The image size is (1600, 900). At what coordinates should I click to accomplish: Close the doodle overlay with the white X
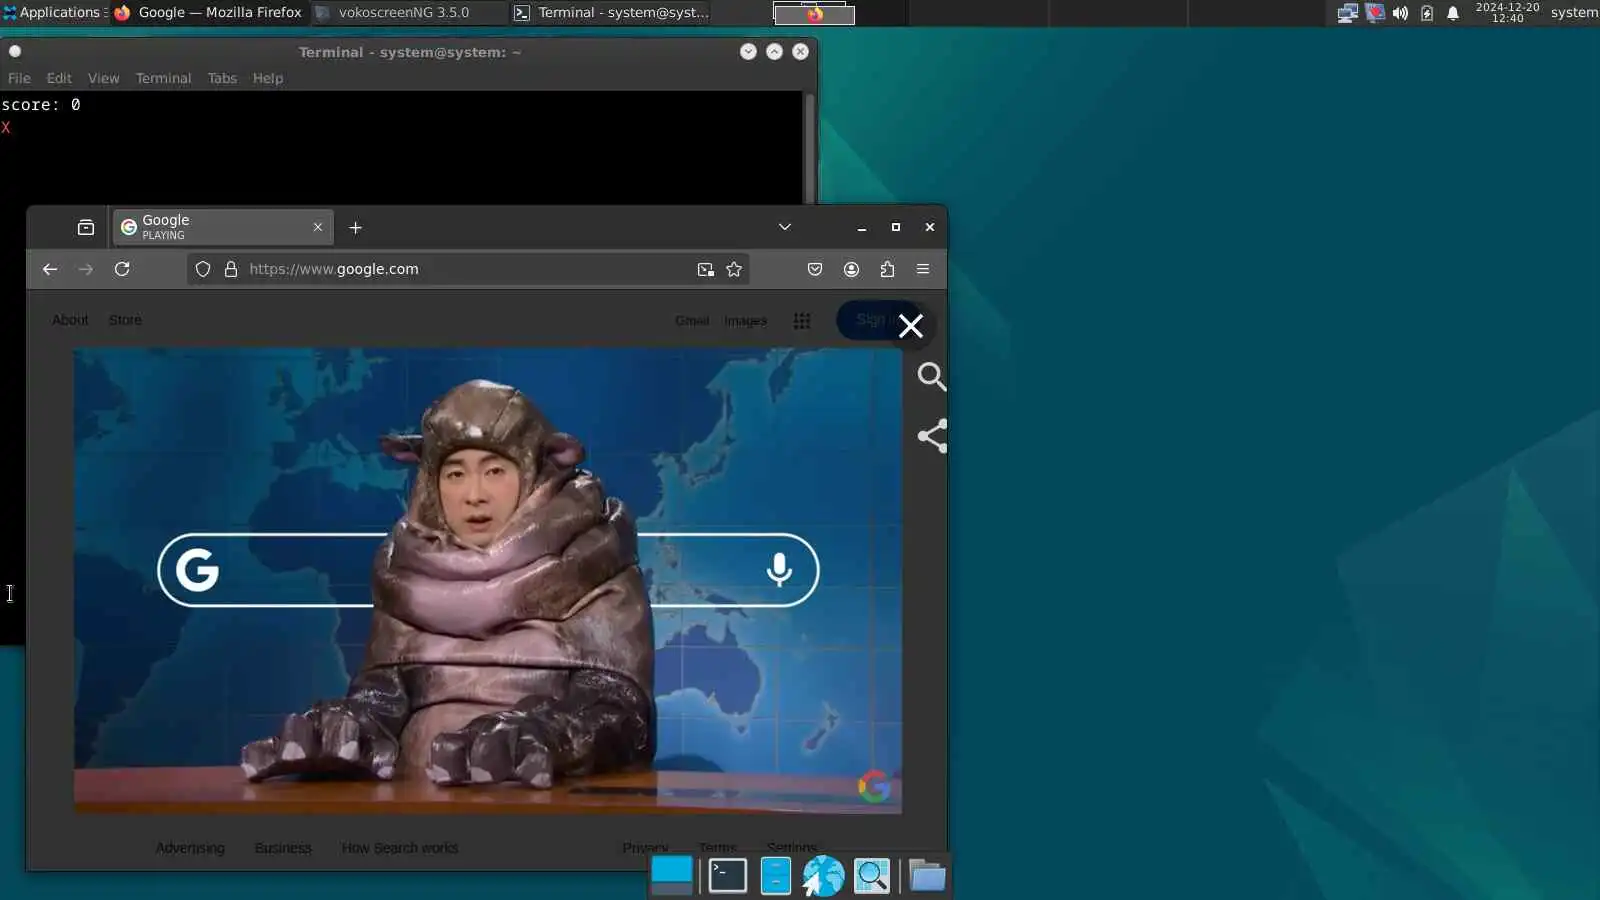911,326
